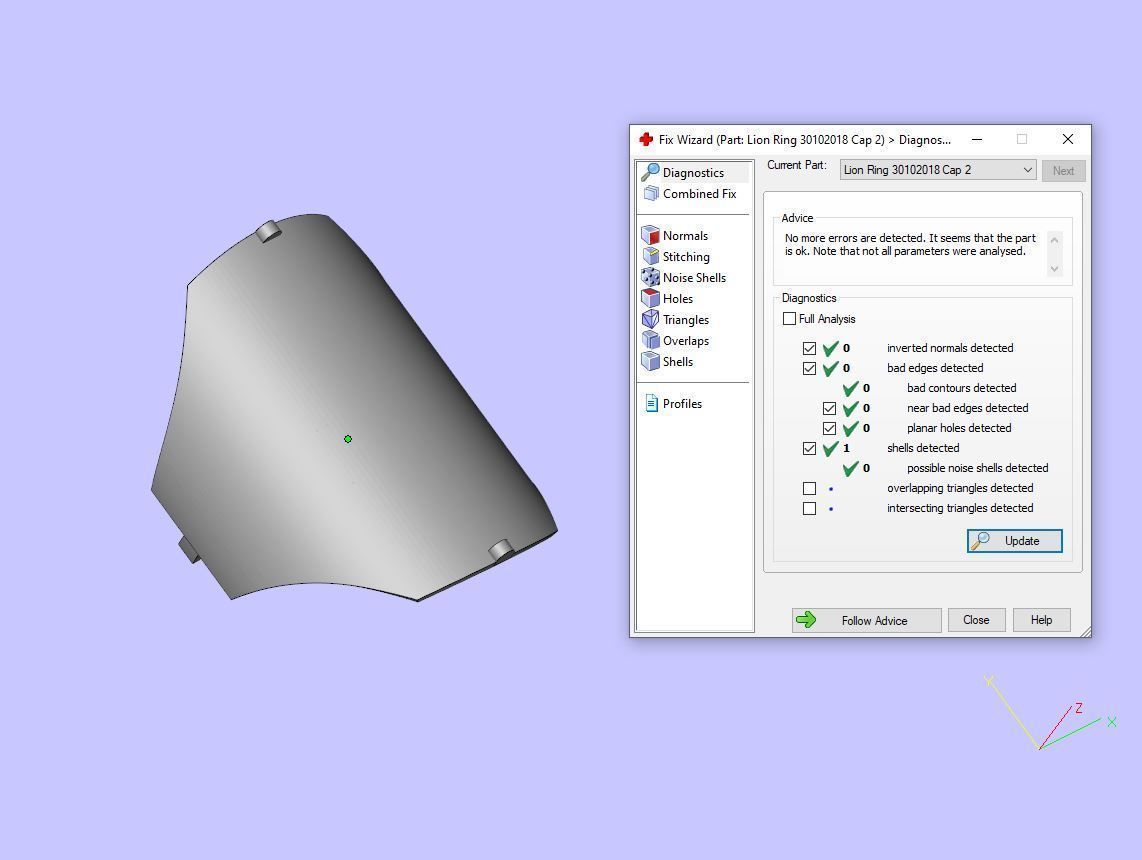The image size is (1142, 860).
Task: Enable overlapping triangles detected checkbox
Action: pos(809,488)
